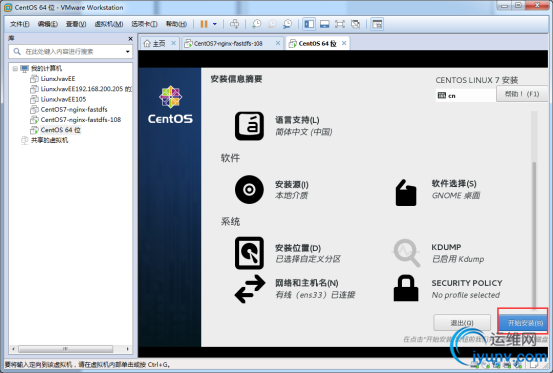Select CentOS7-nginx-fastdfs virtual machine
Image resolution: width=553 pixels, height=373 pixels.
74,109
